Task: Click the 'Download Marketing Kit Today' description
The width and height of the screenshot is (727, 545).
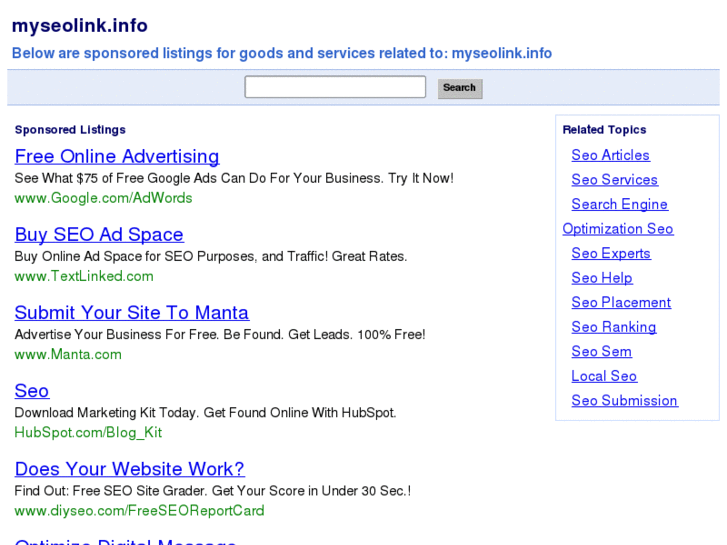Action: pyautogui.click(x=205, y=413)
